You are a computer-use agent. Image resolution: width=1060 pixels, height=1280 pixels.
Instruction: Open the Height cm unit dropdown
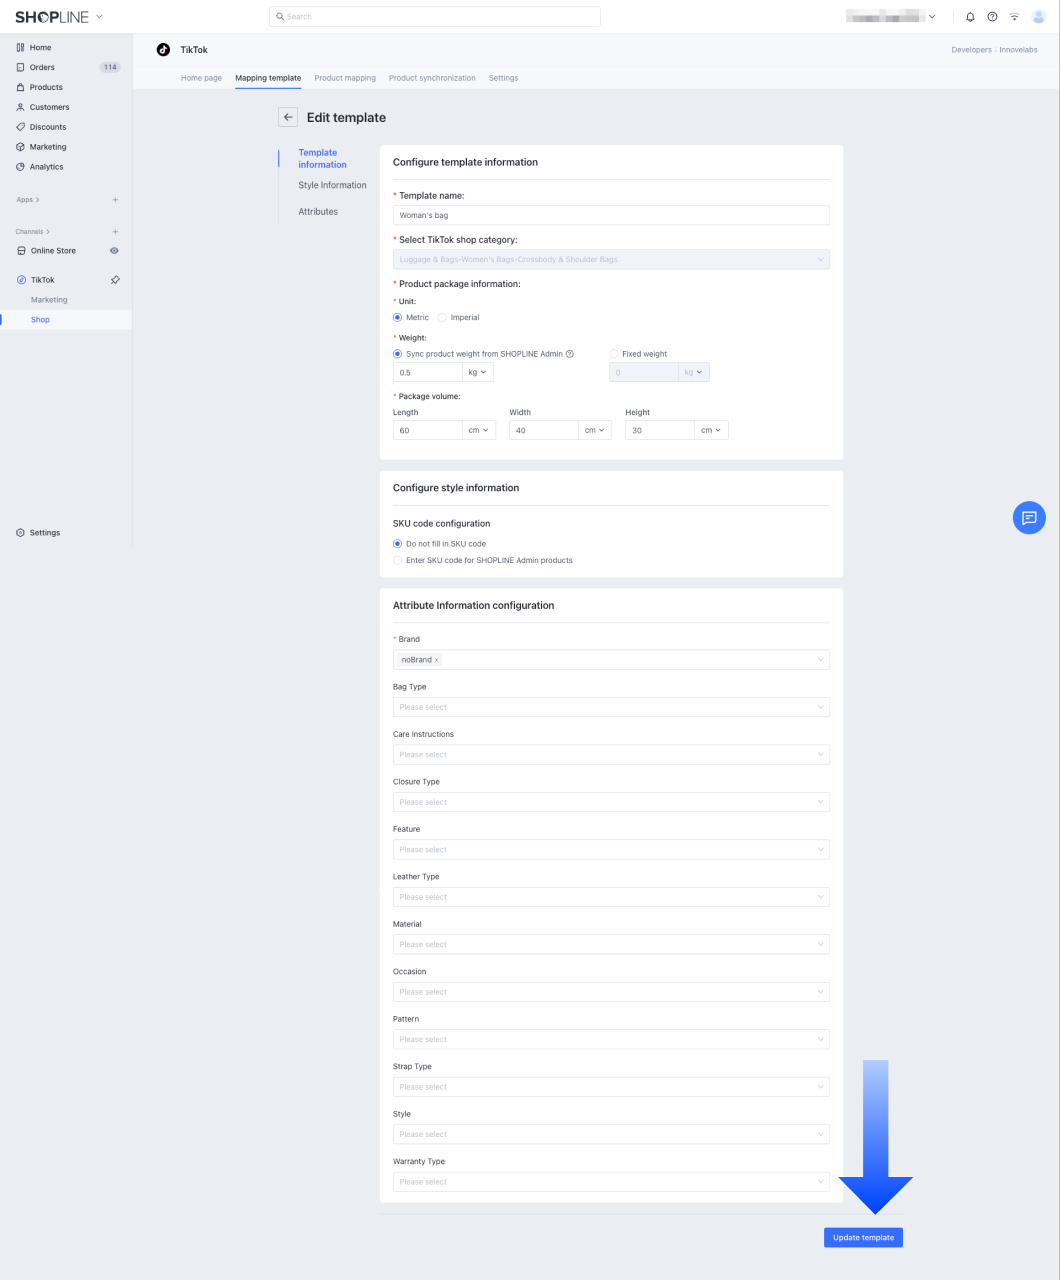(711, 430)
